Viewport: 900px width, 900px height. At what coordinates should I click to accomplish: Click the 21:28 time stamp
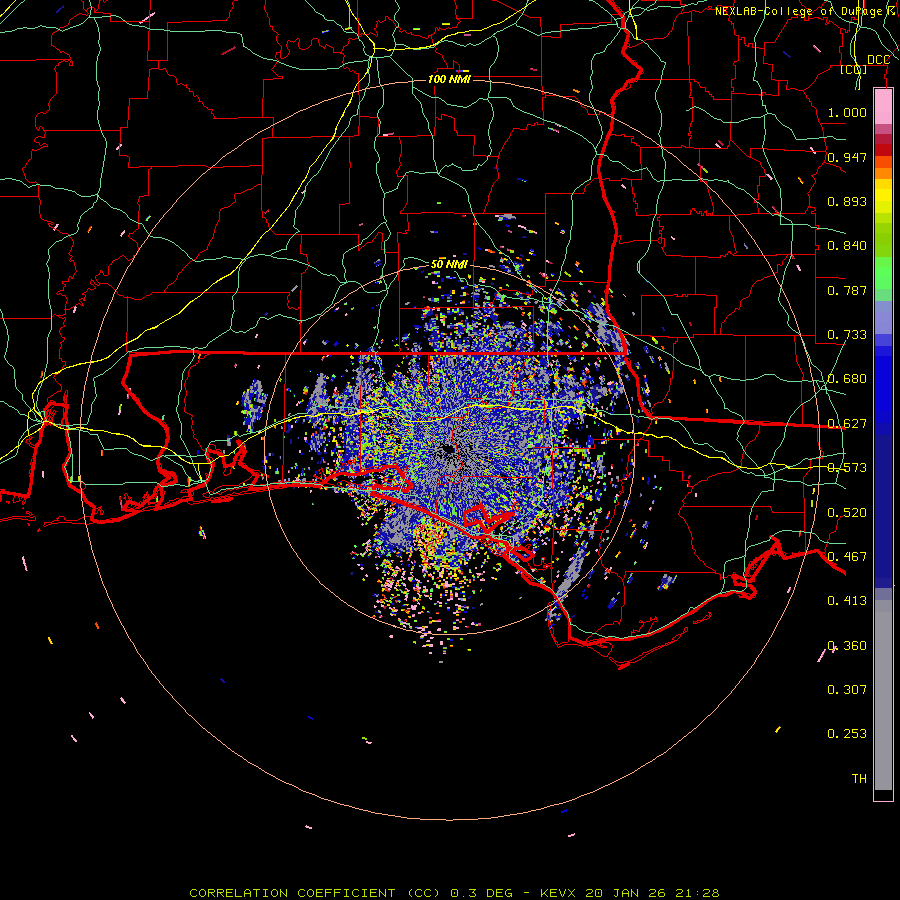point(696,893)
